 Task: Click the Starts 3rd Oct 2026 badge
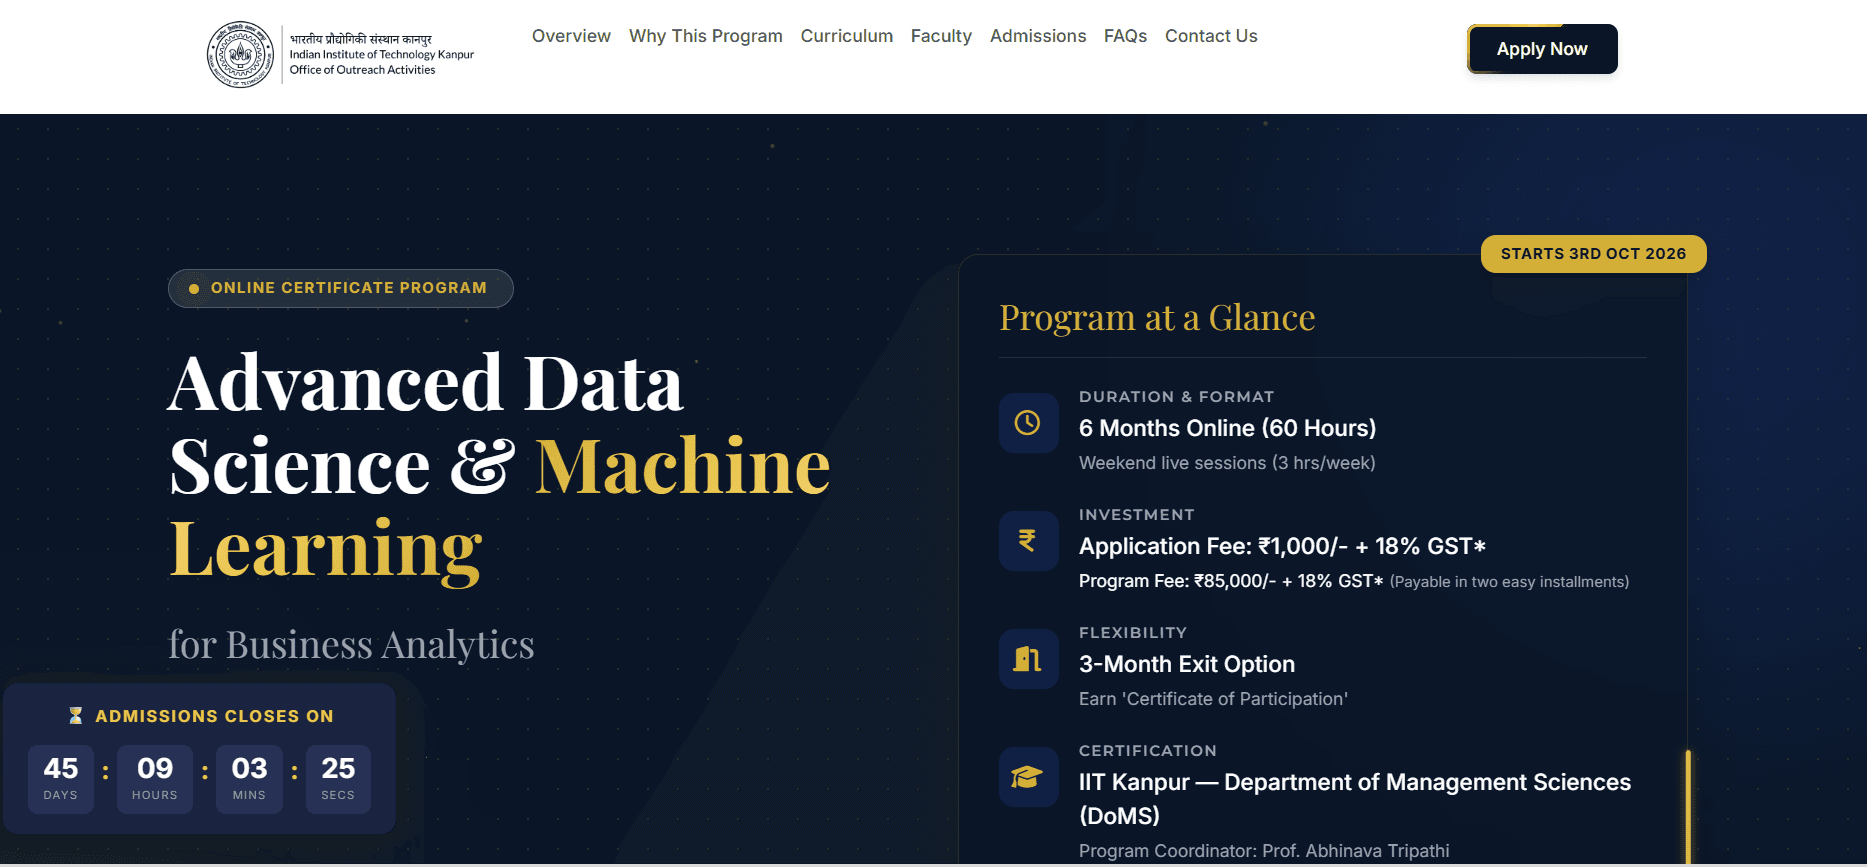[x=1594, y=254]
